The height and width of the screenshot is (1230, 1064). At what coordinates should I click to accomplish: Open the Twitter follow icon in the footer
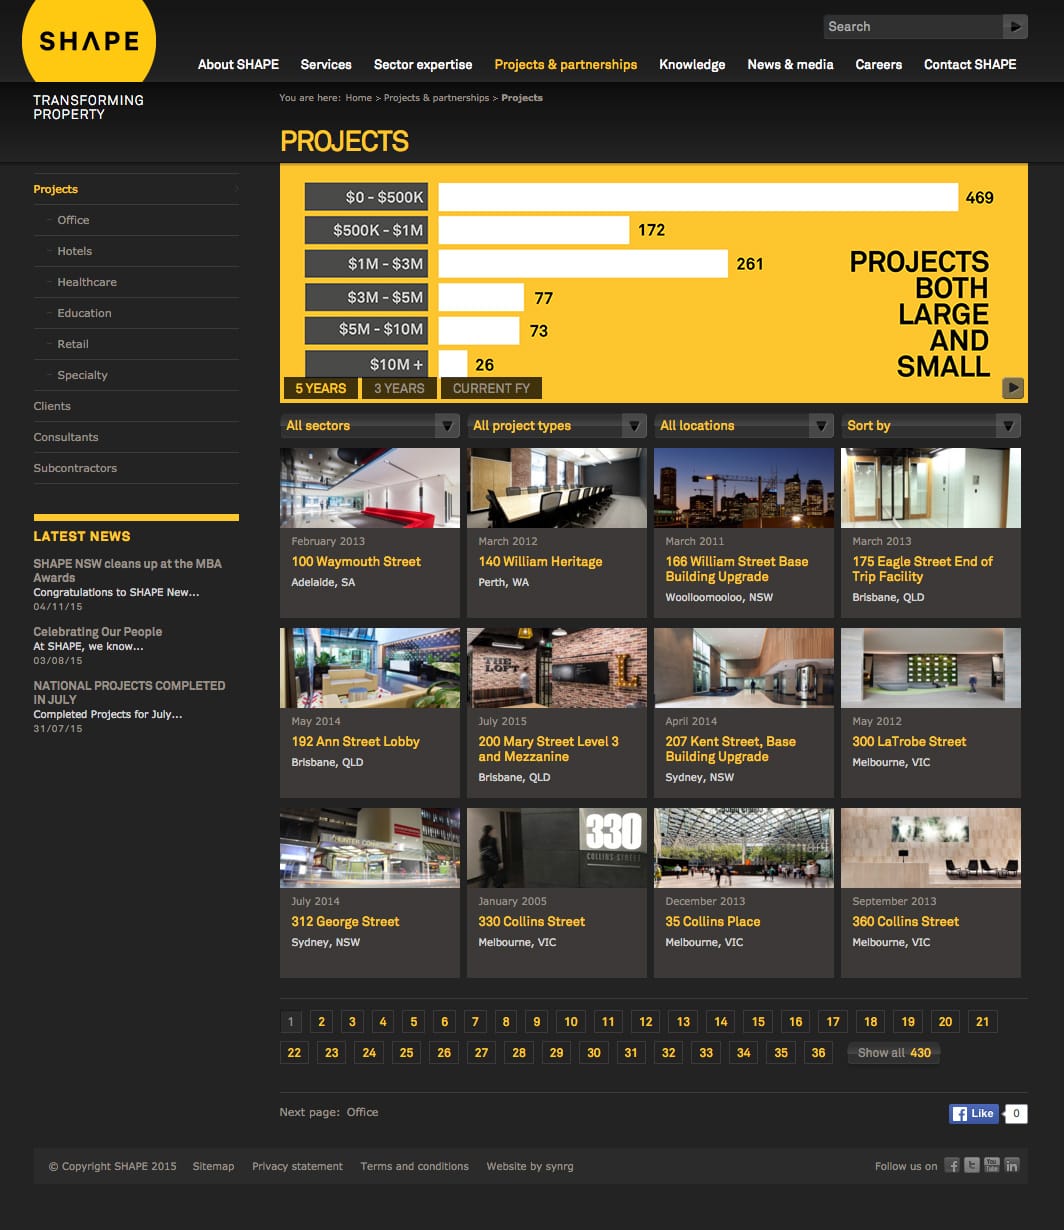972,1165
